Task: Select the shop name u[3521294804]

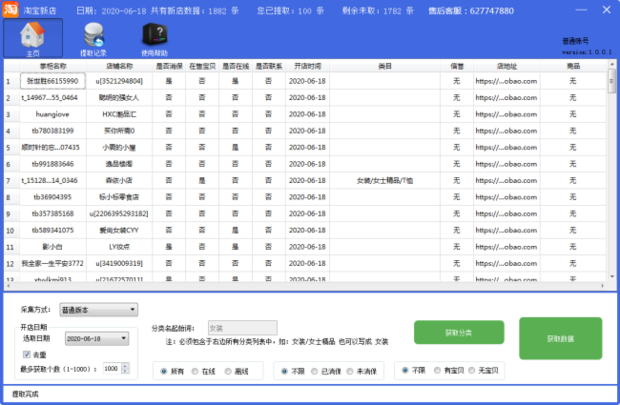Action: coord(119,81)
